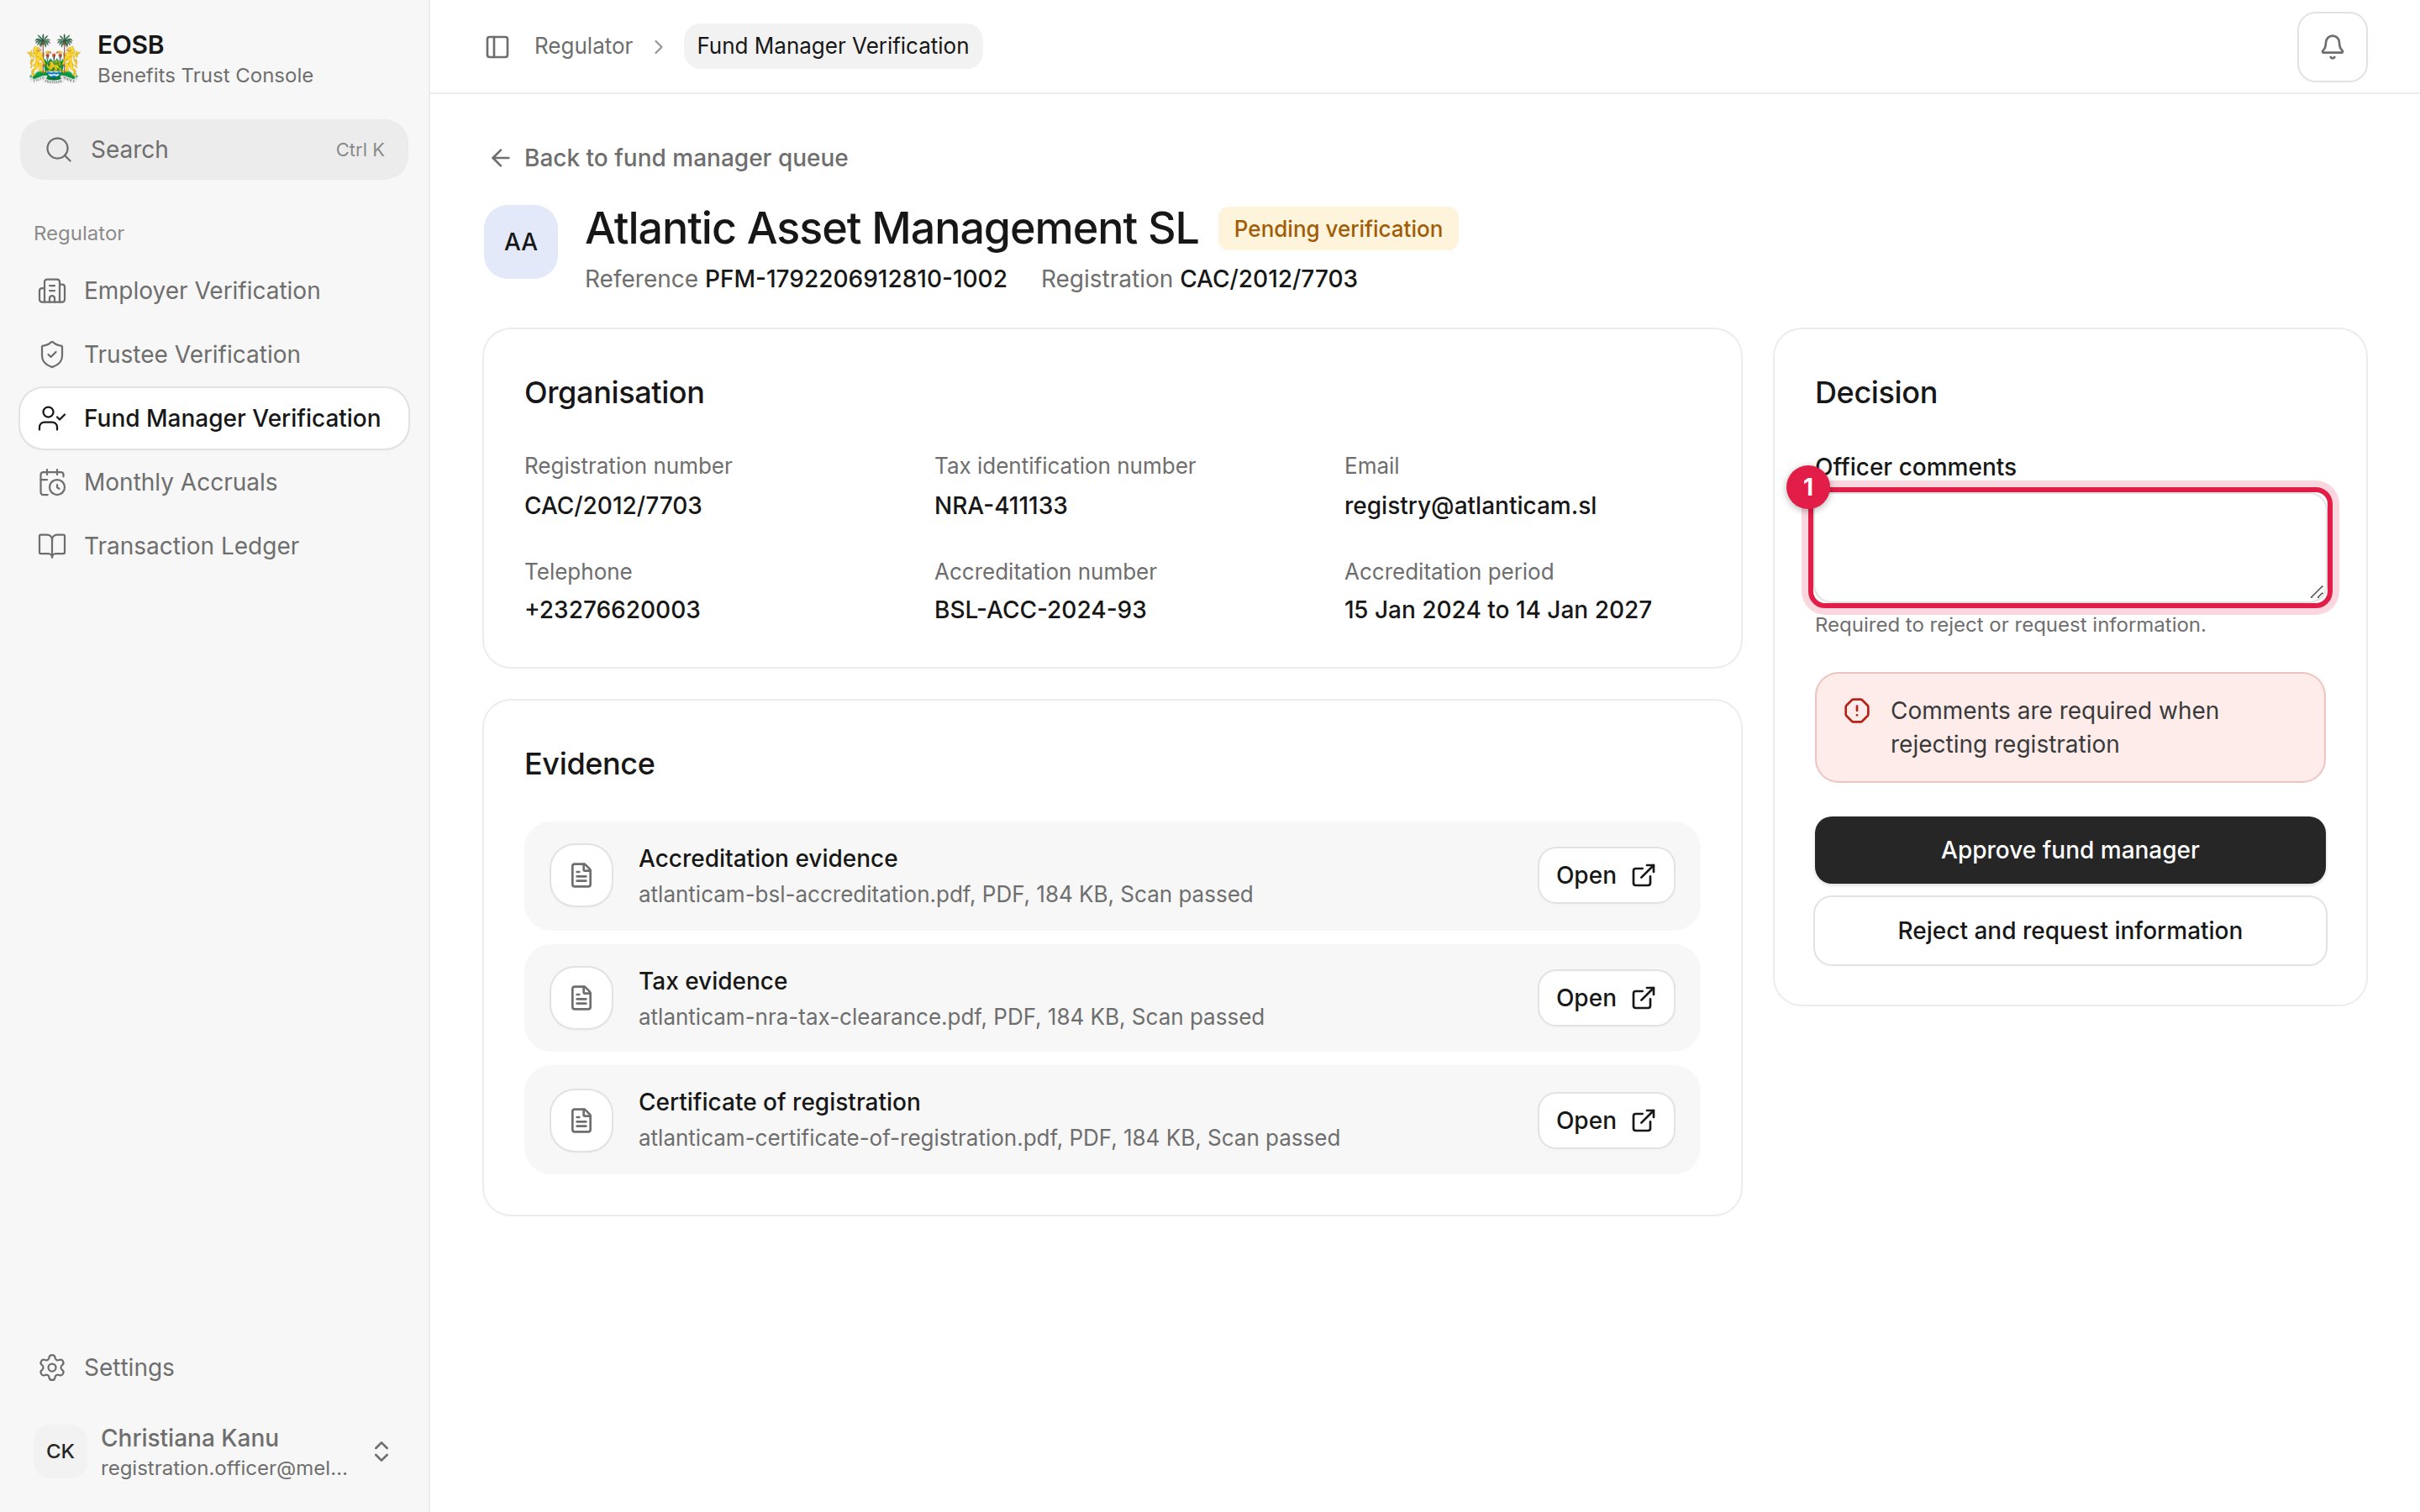Open the Tax evidence PDF
2420x1512 pixels.
pyautogui.click(x=1606, y=998)
